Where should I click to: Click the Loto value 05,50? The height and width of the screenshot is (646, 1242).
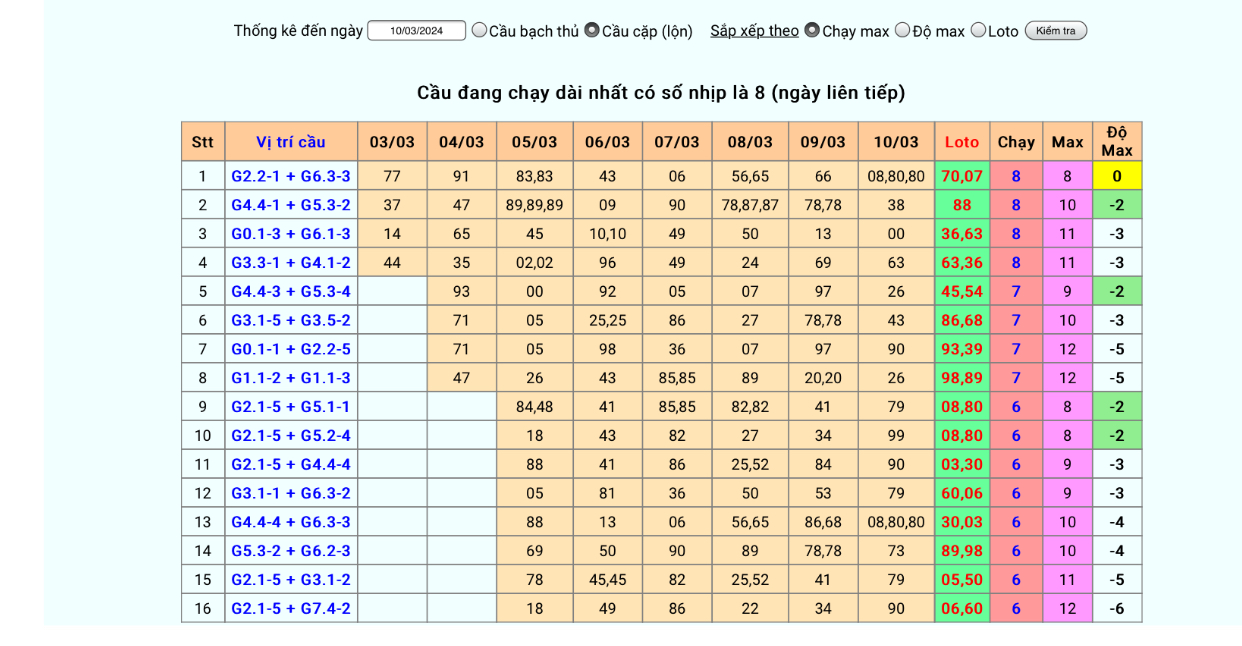tap(962, 580)
